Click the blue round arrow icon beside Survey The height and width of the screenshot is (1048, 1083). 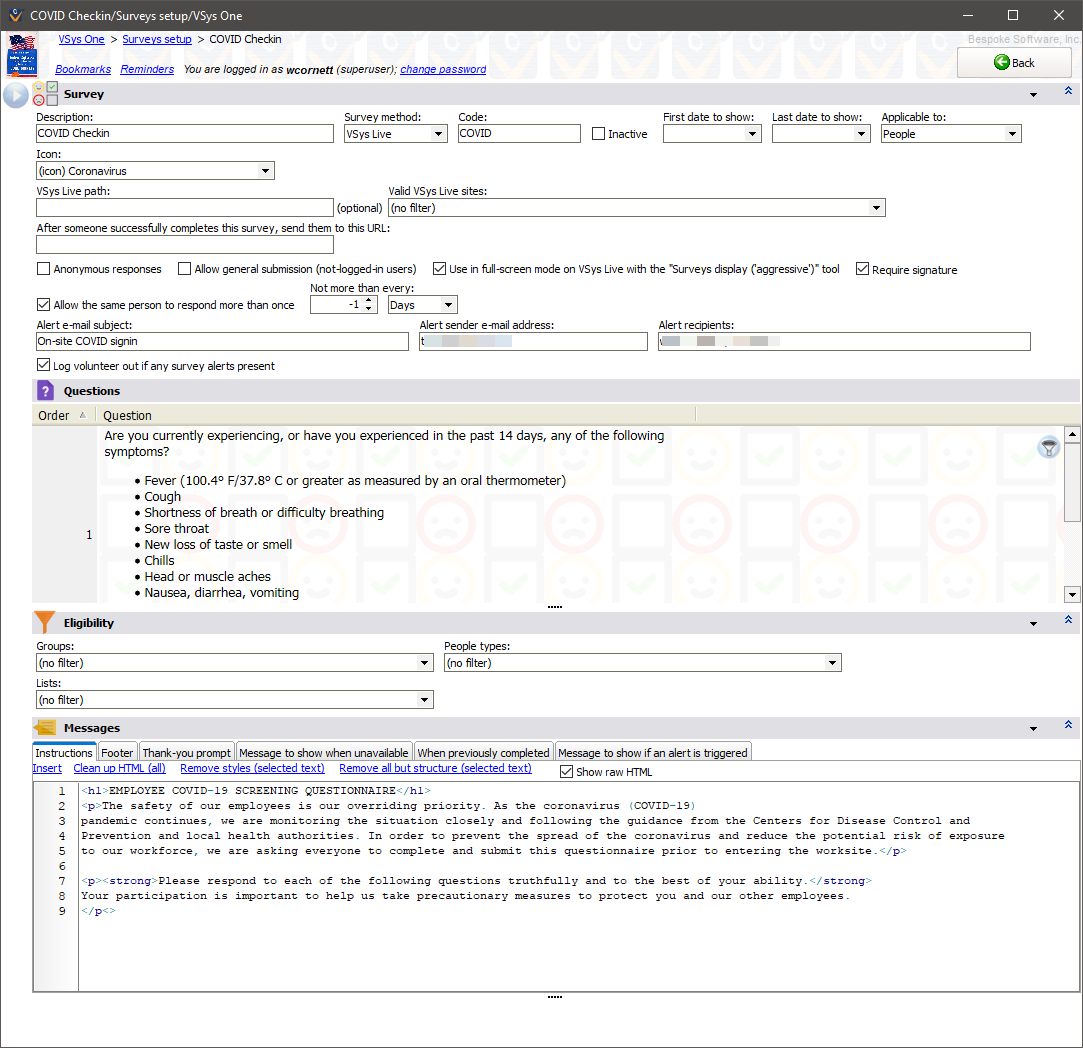16,95
